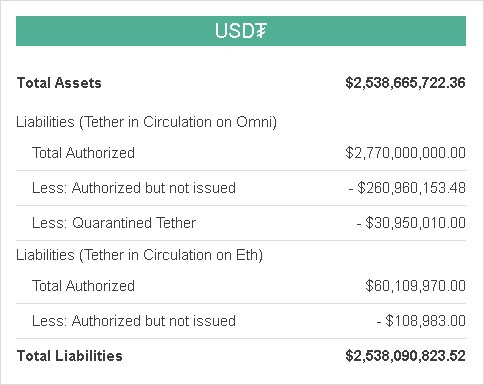Select Eth Authorized but not issued row
Viewport: 484px width, 385px height.
click(241, 321)
